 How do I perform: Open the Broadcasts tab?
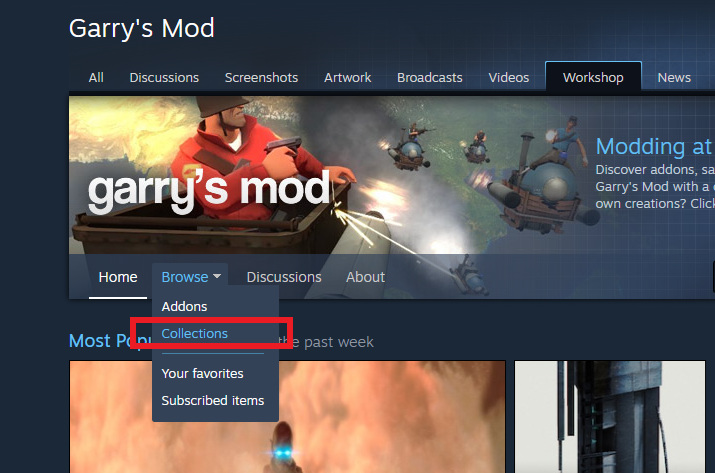tap(430, 78)
